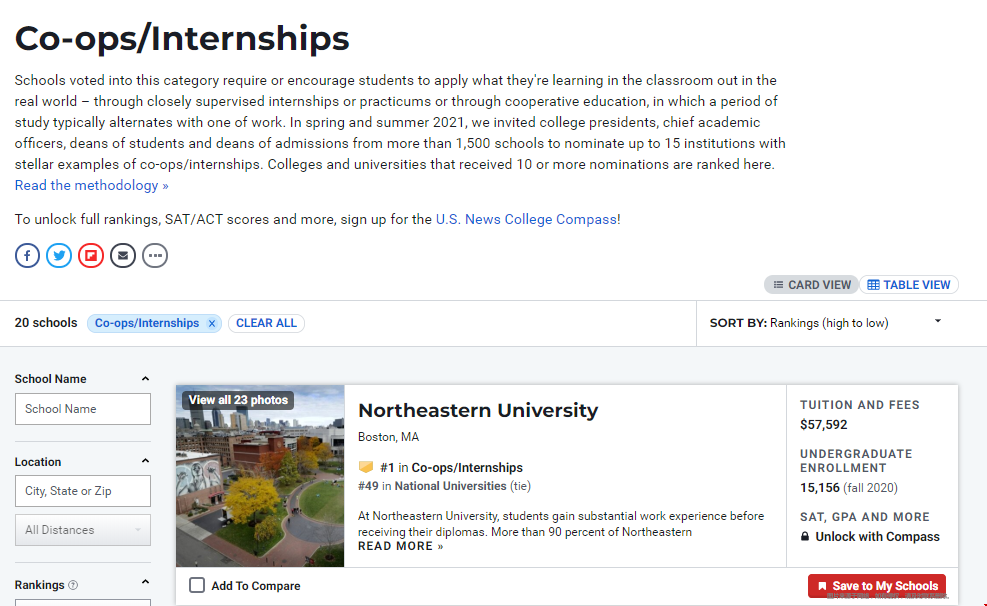Open more sharing options ellipsis icon
Viewport: 987px width, 606px height.
155,256
